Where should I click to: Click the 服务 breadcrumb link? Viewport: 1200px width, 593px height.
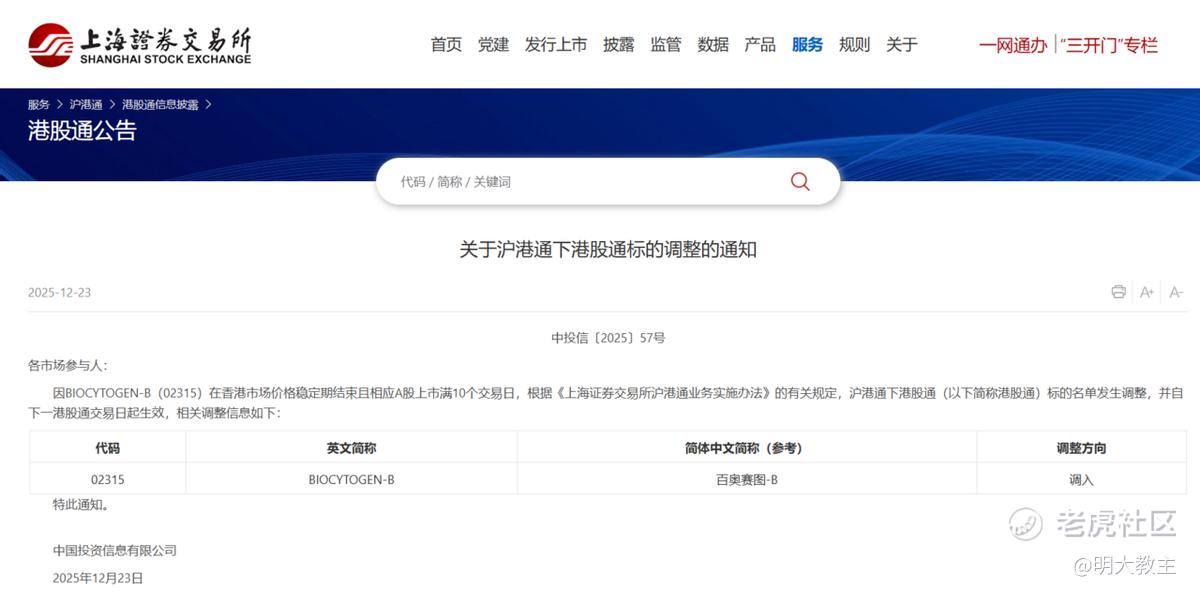point(39,104)
